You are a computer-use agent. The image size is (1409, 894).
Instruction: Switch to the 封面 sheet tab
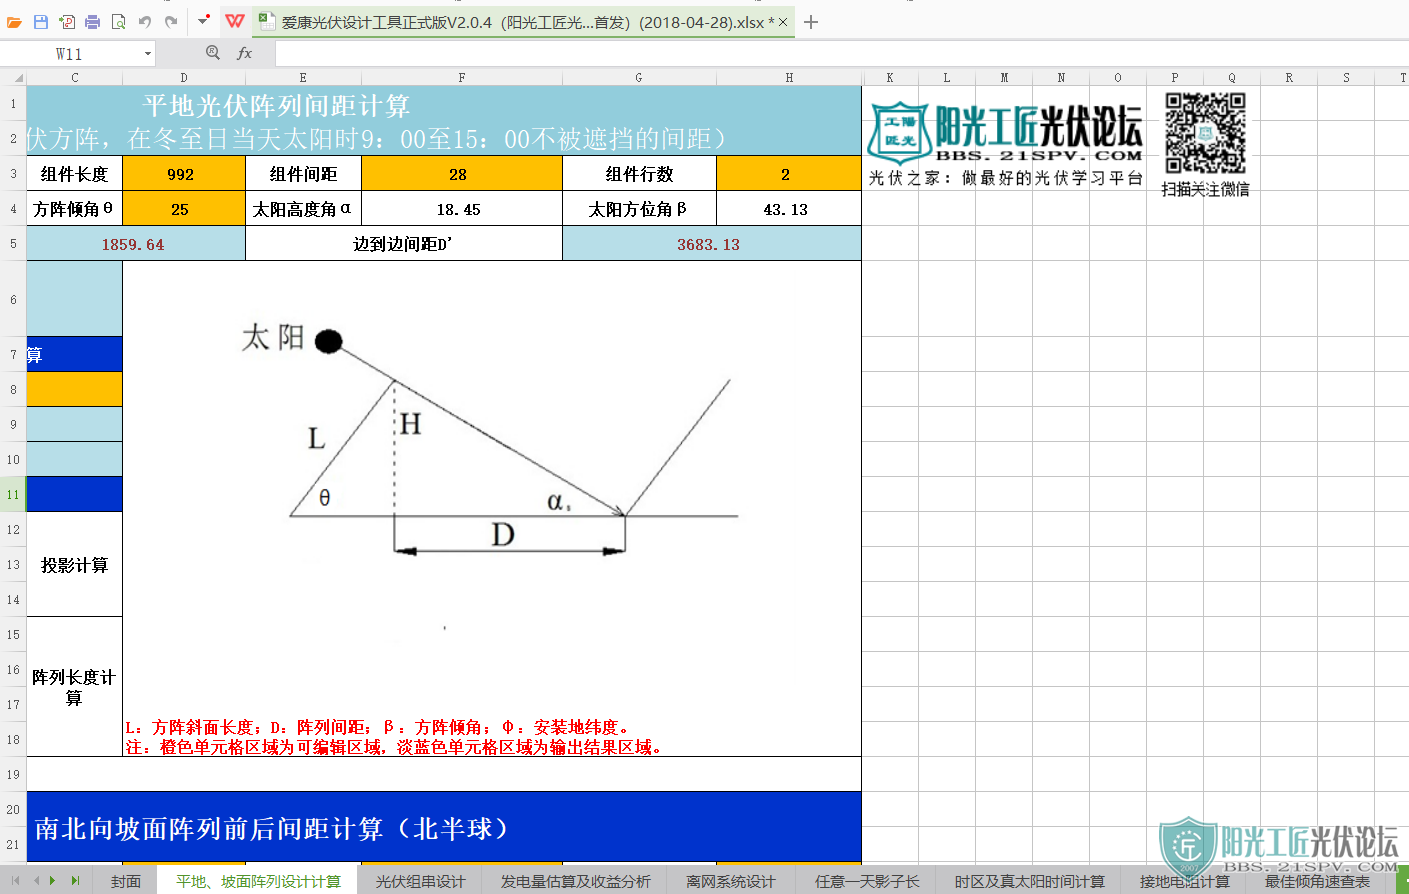tap(126, 881)
